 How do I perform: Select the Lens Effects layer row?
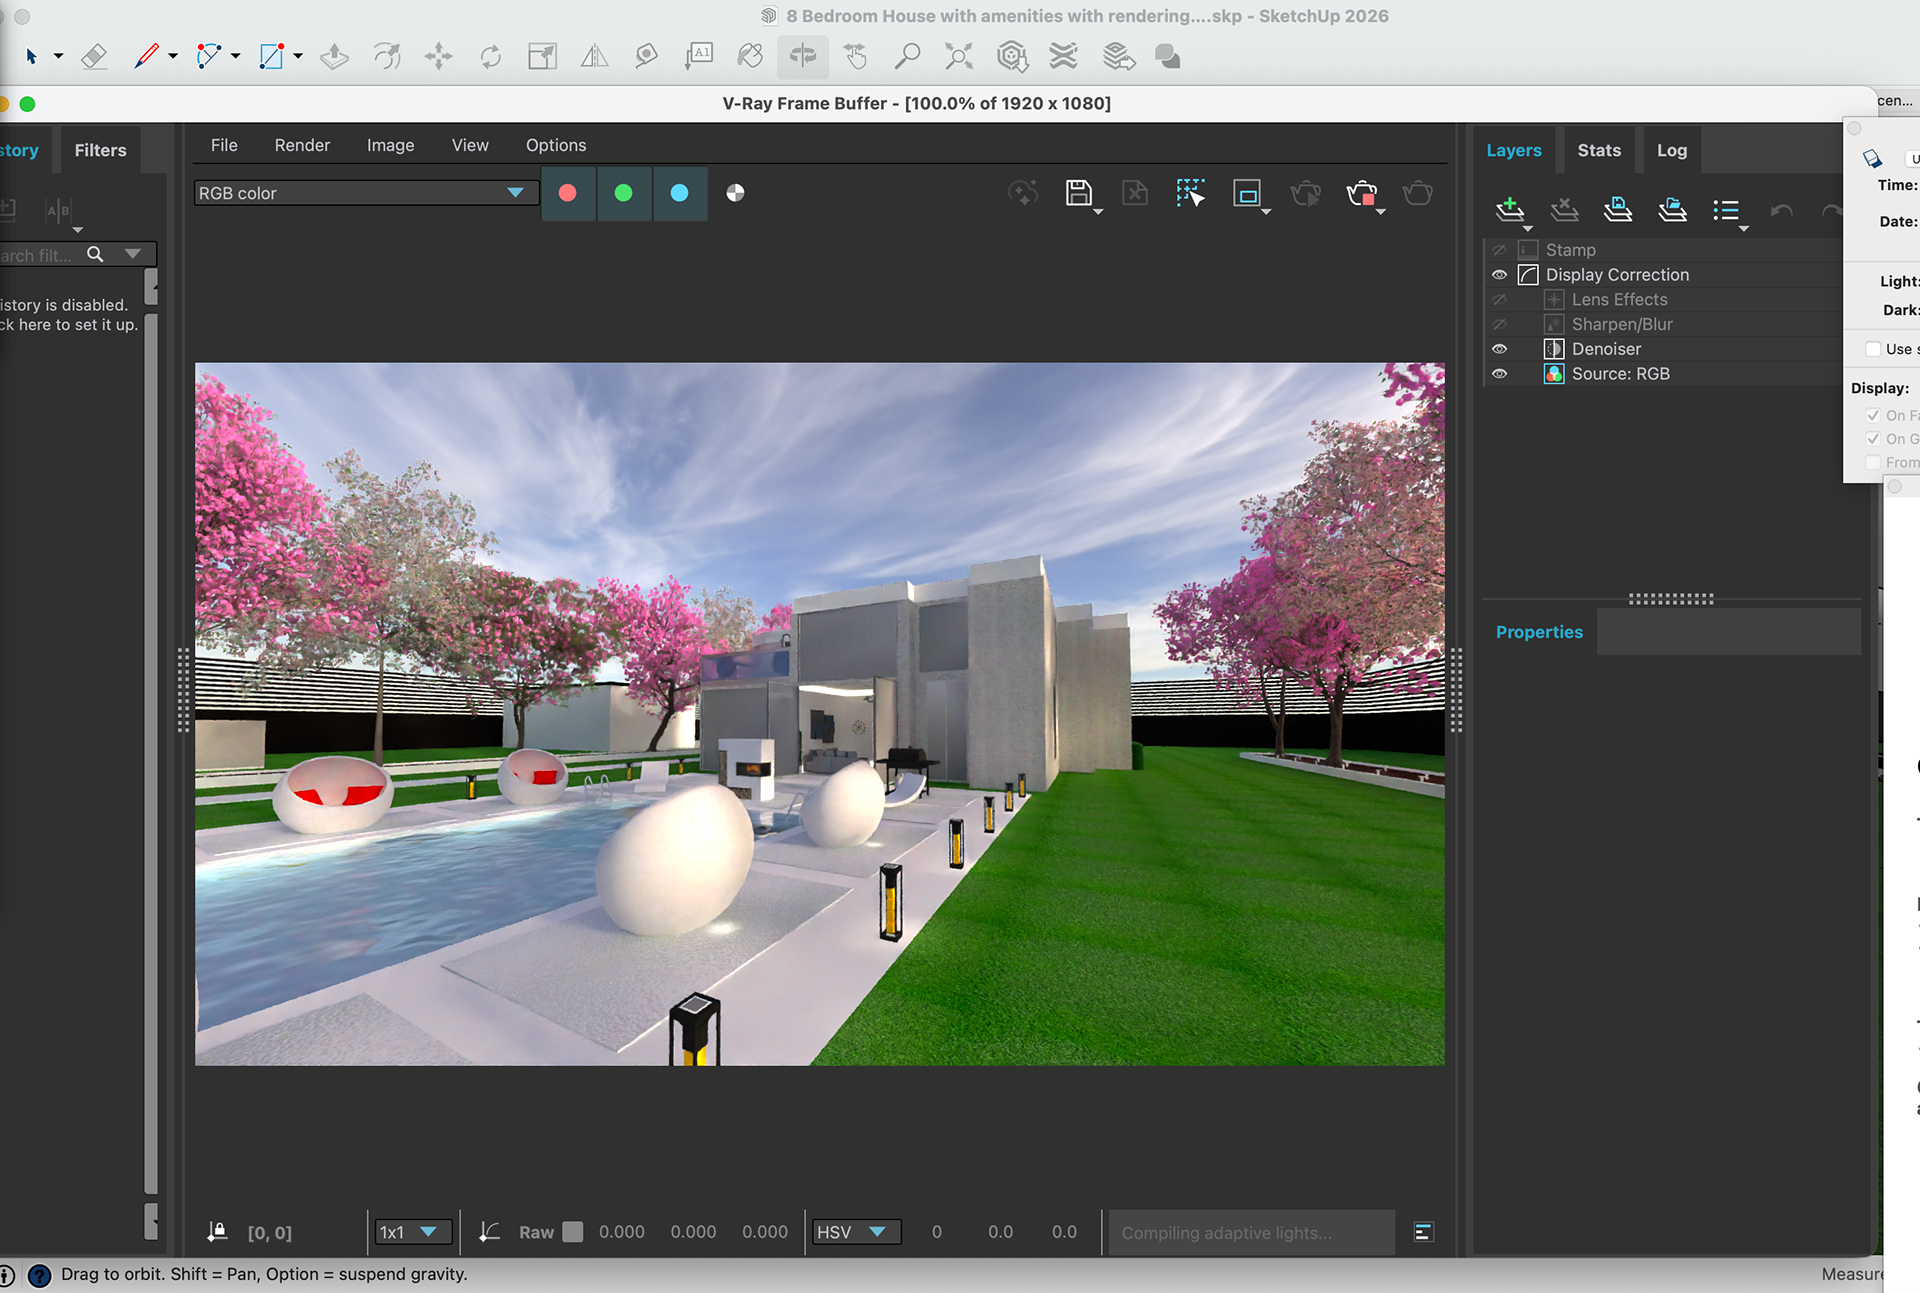click(x=1619, y=300)
